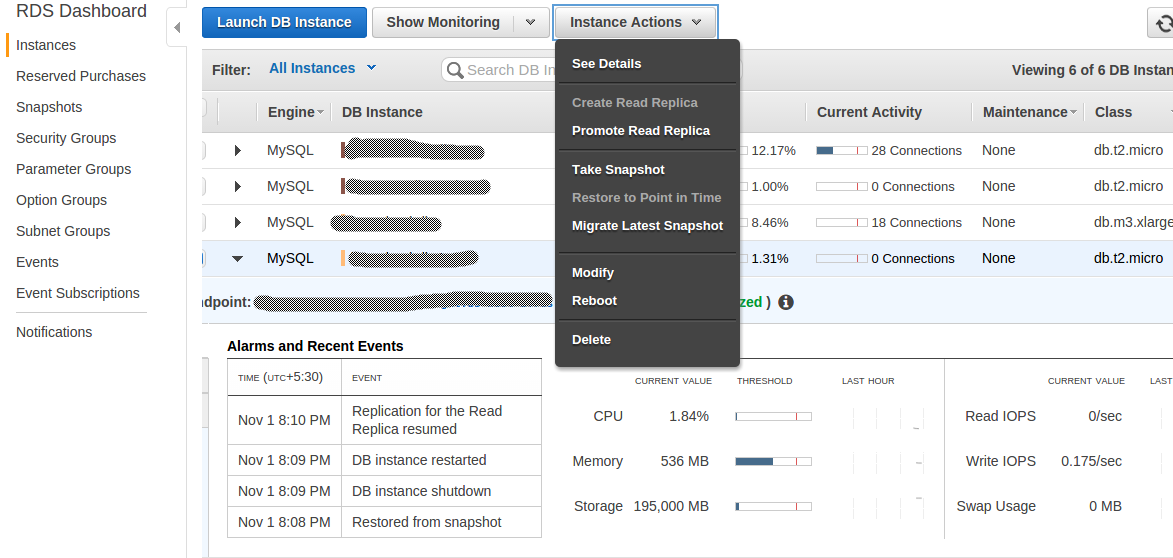Click the DB instance restarted event

pyautogui.click(x=419, y=460)
